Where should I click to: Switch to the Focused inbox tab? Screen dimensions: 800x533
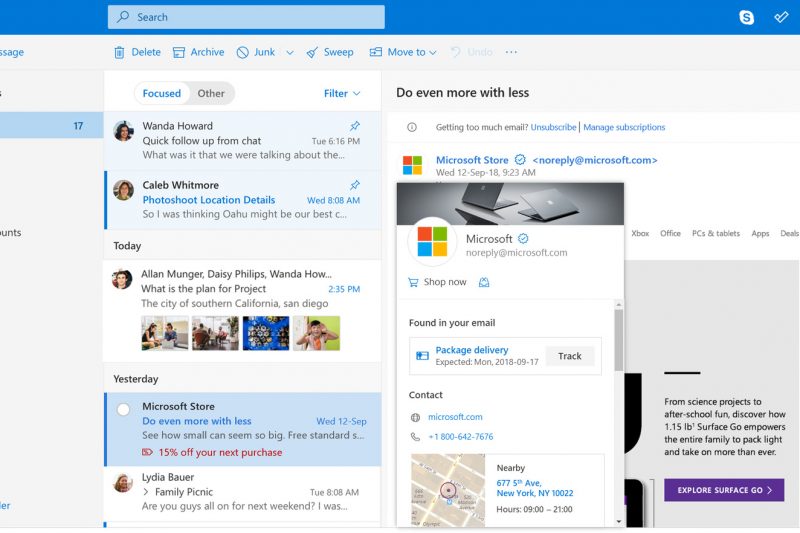[x=161, y=93]
